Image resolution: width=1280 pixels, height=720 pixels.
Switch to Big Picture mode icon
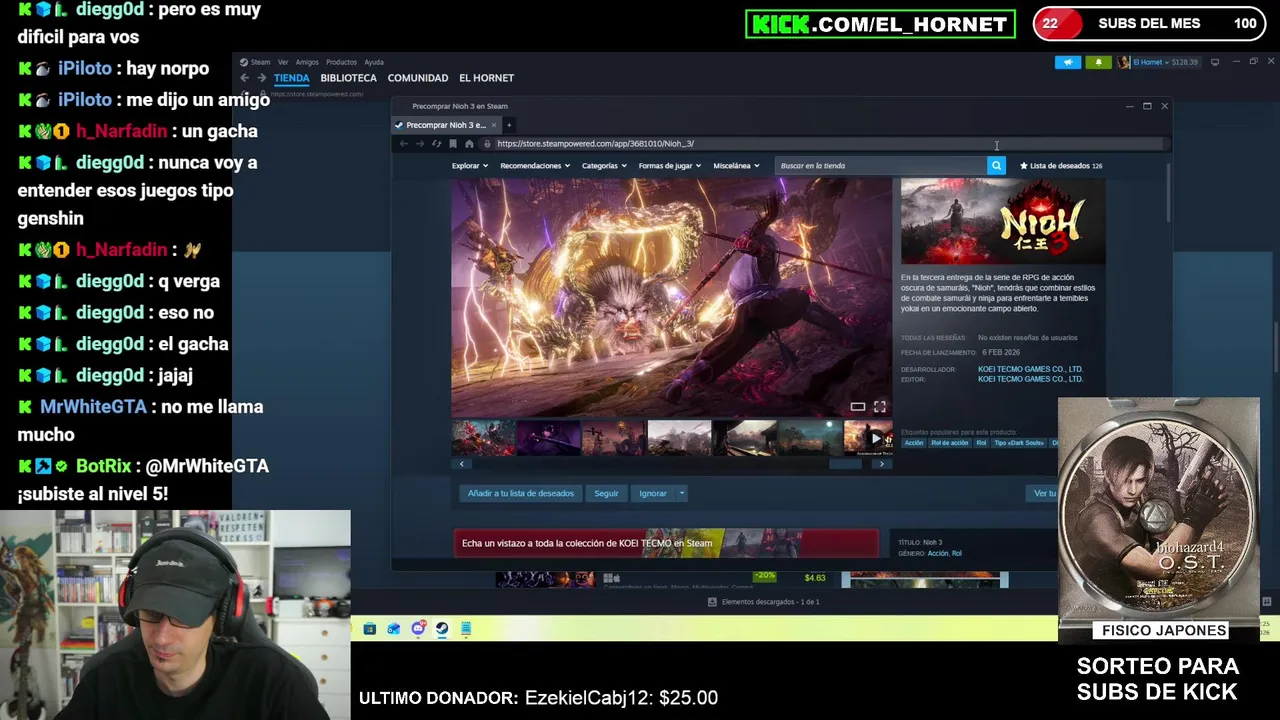pyautogui.click(x=1215, y=62)
